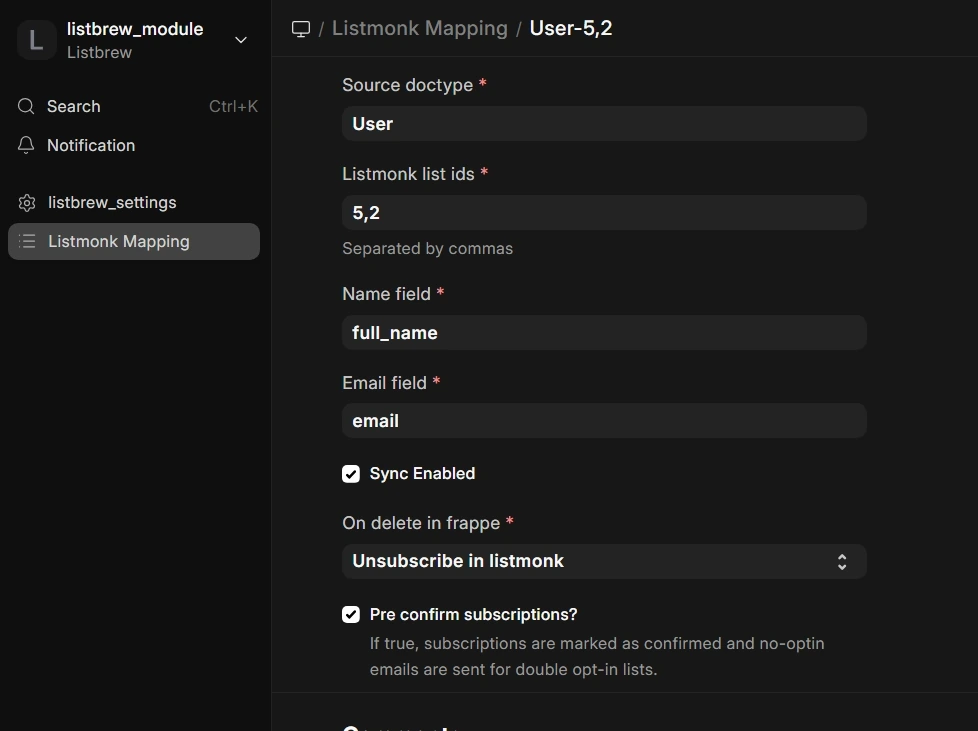Click the Listmonk list ids label
The width and height of the screenshot is (978, 731).
pos(409,174)
